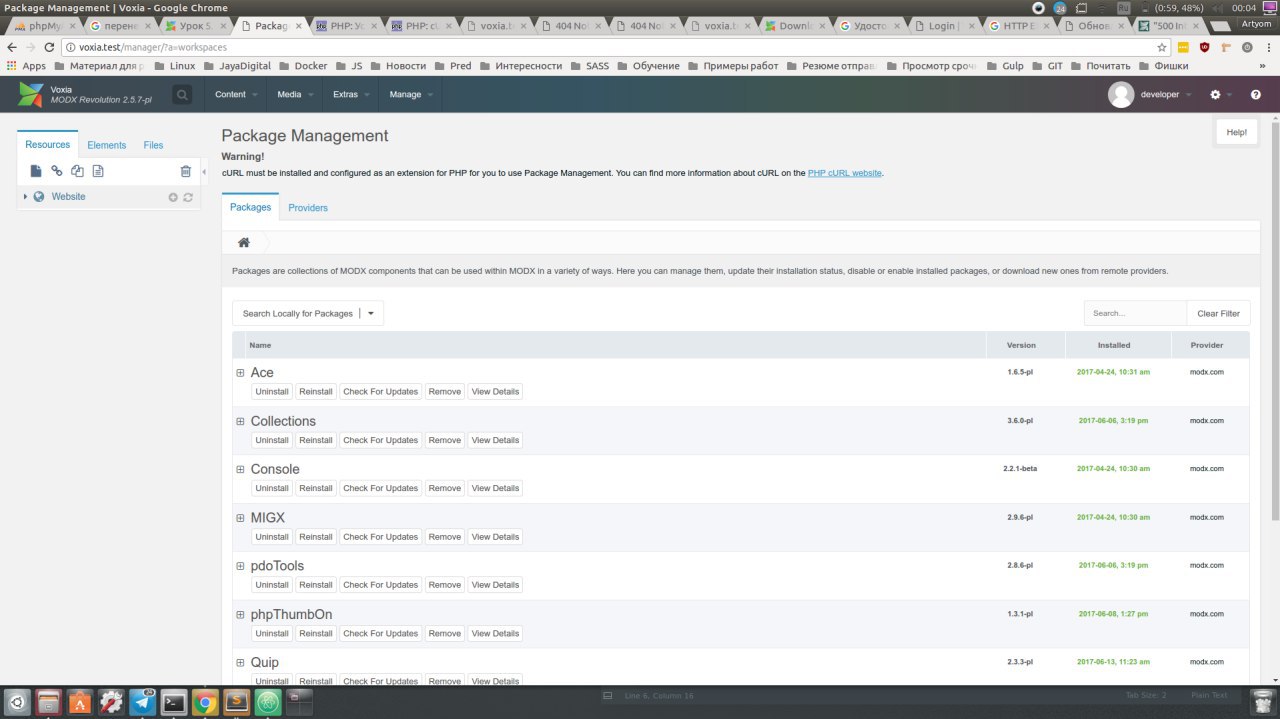Click the browser back arrow
This screenshot has width=1280, height=719.
pyautogui.click(x=11, y=47)
